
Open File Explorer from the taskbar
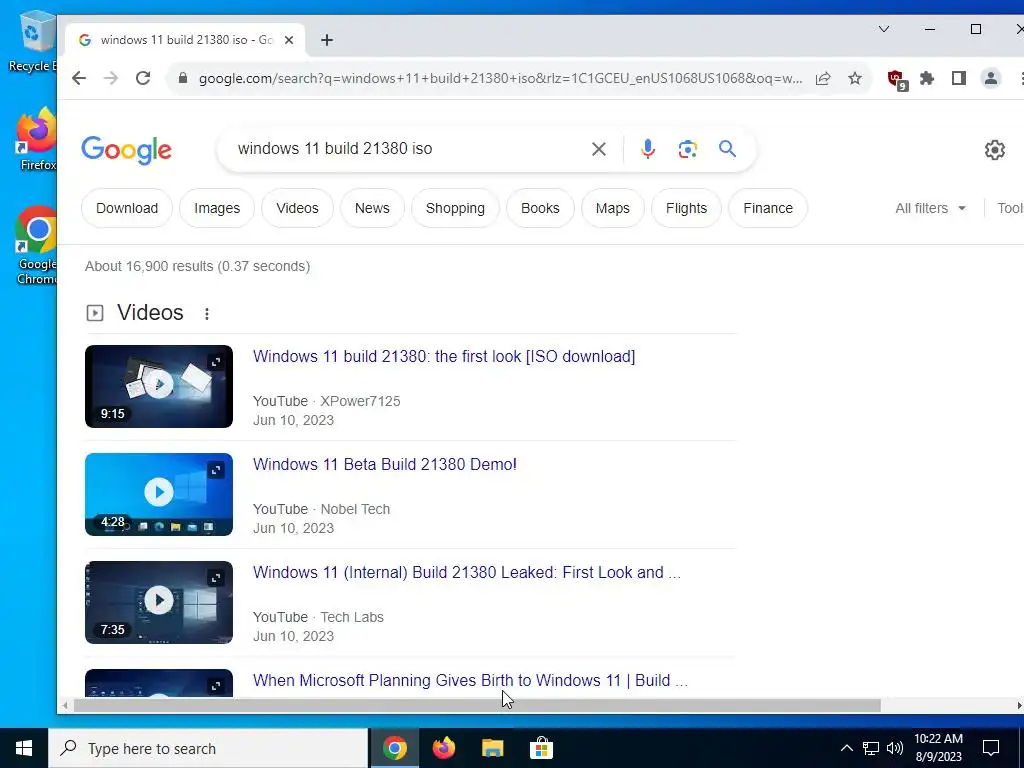(x=493, y=748)
